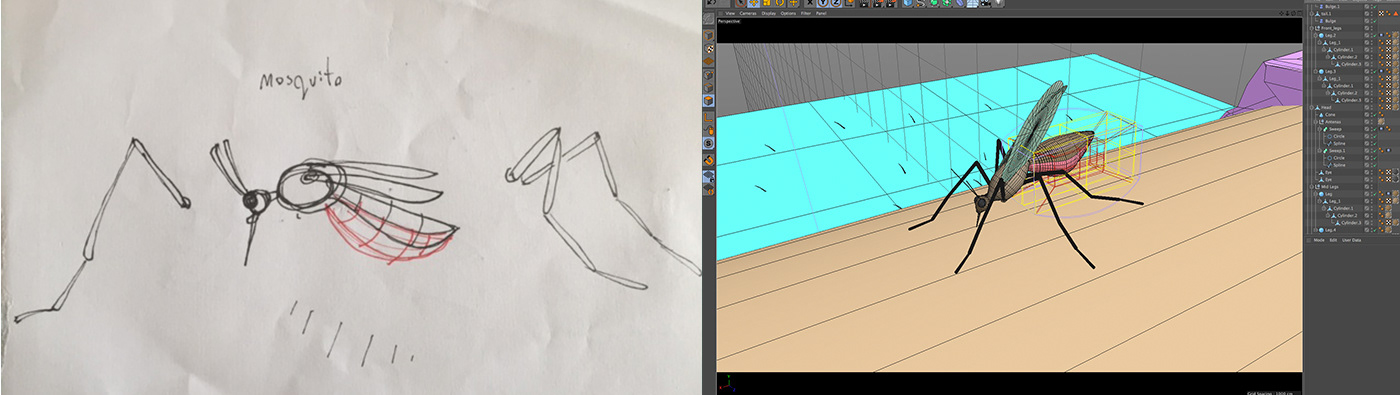This screenshot has height=395, width=1400.
Task: Collapse the Head group in object tree
Action: point(1311,107)
